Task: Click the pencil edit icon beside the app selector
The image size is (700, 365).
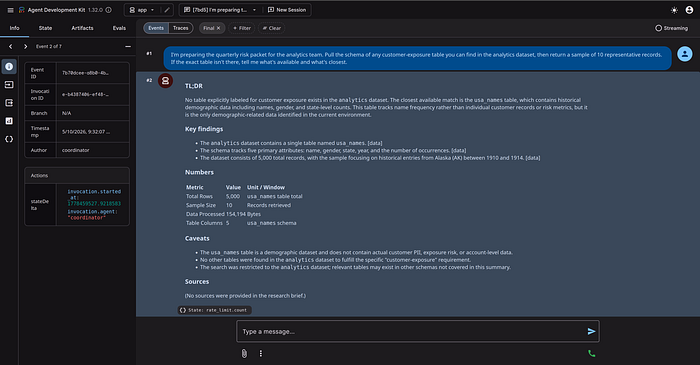Action: coord(167,10)
